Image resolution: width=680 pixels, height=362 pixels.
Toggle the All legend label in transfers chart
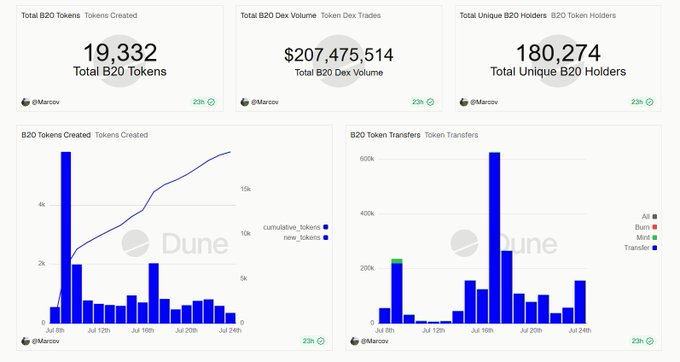coord(646,216)
